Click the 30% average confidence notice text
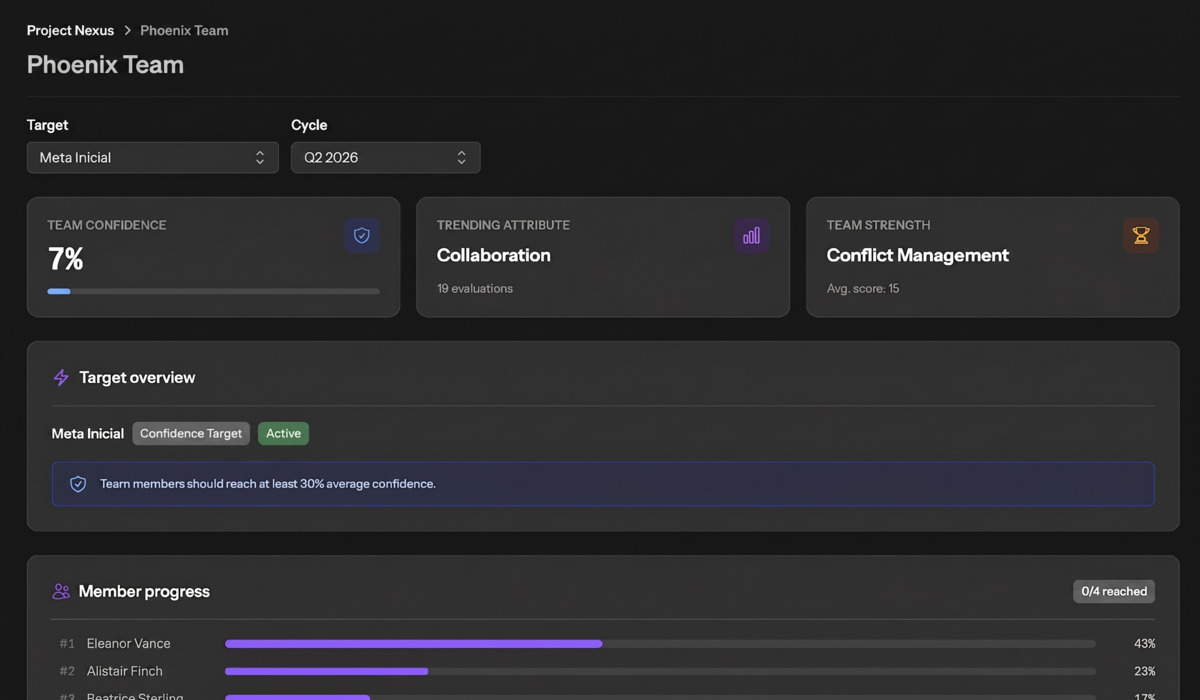The width and height of the screenshot is (1200, 700). click(268, 484)
